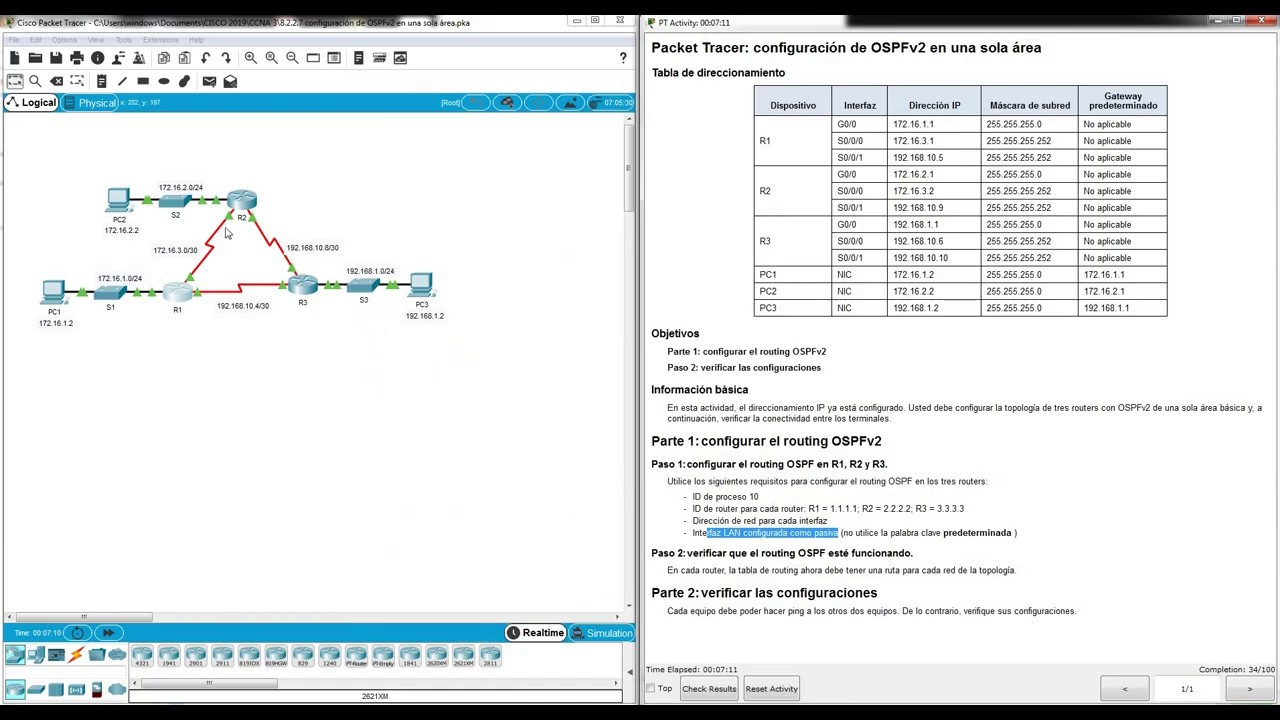
Task: Choose the Place Note tool
Action: pyautogui.click(x=101, y=81)
